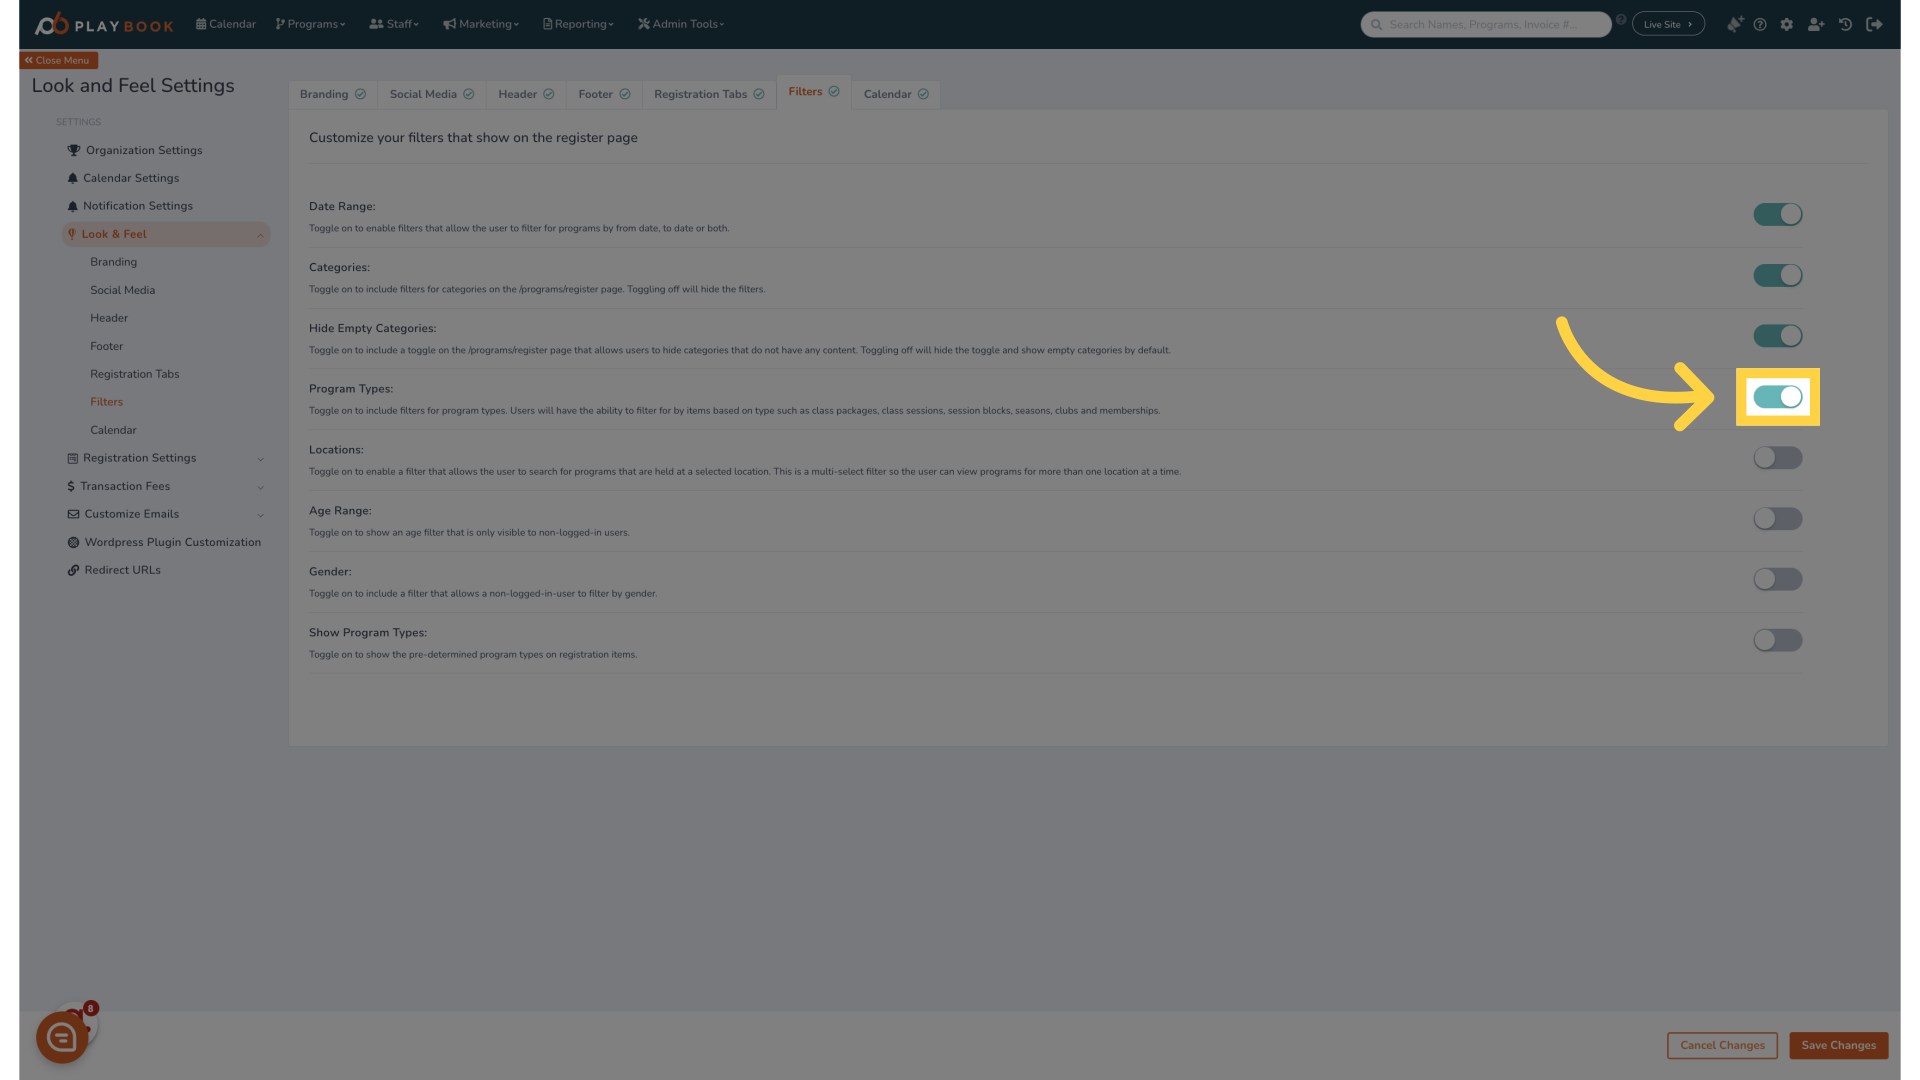Image resolution: width=1920 pixels, height=1080 pixels.
Task: Open the Programs dropdown menu
Action: tap(309, 24)
